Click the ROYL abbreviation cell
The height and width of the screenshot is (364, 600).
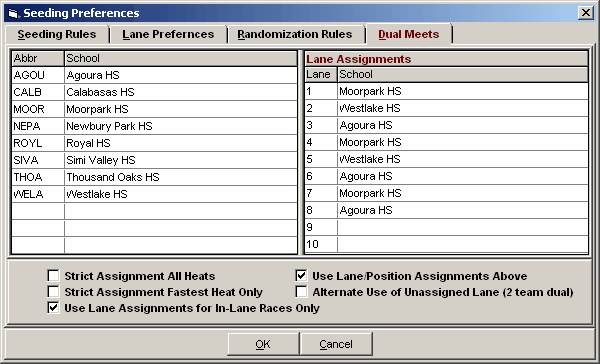coord(38,143)
